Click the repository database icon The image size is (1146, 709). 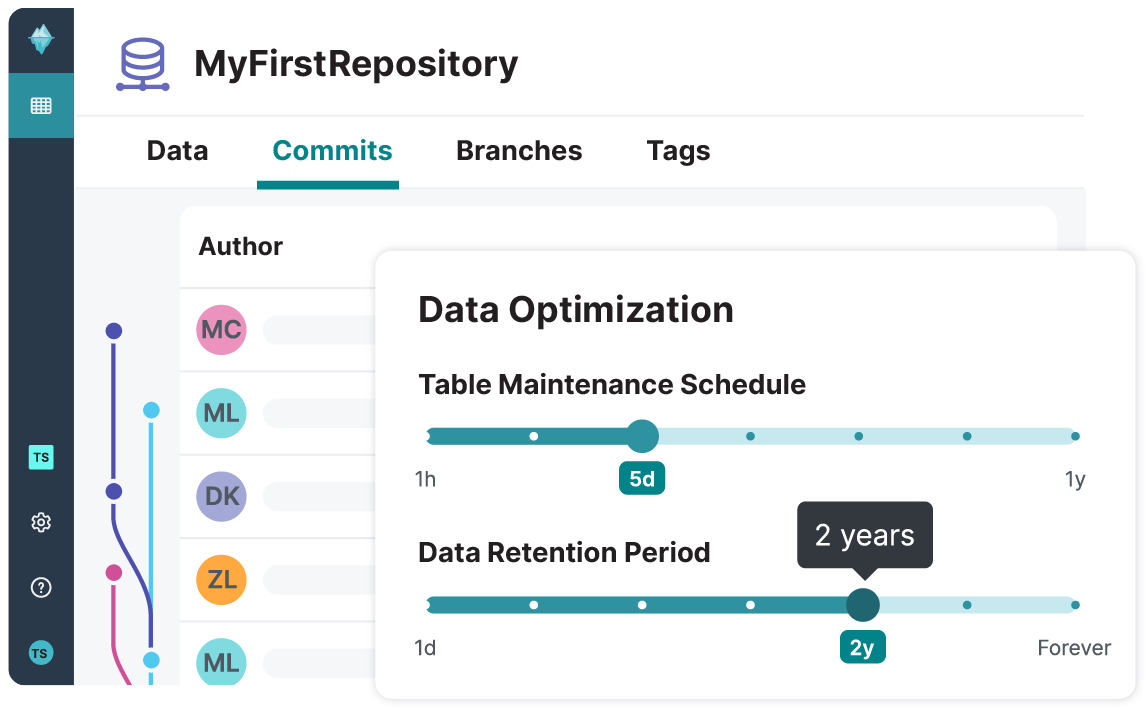[143, 65]
